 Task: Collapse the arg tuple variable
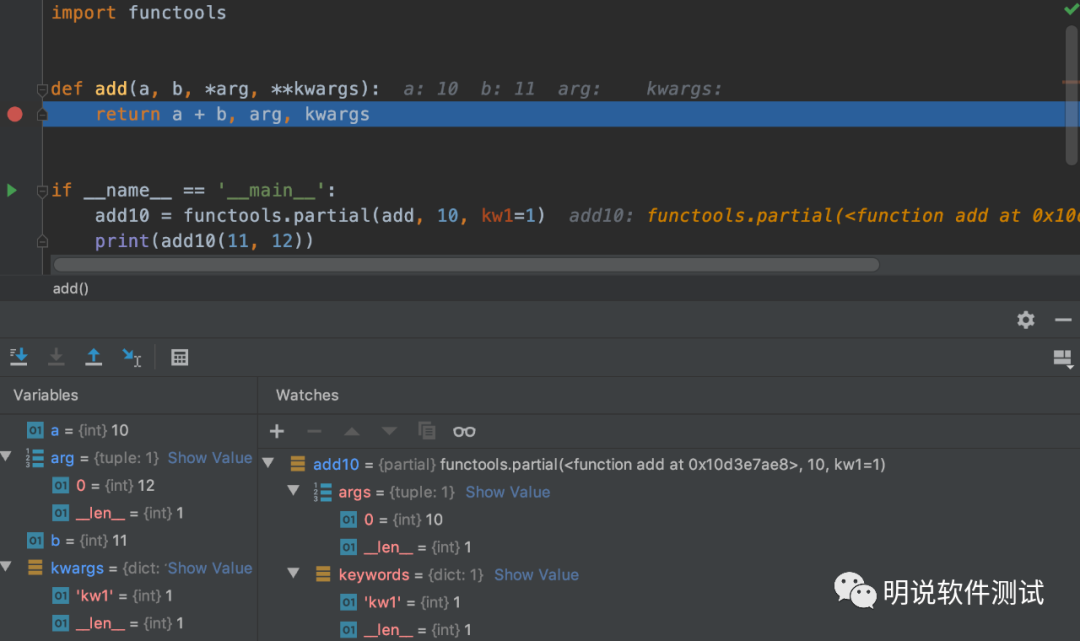(6, 456)
